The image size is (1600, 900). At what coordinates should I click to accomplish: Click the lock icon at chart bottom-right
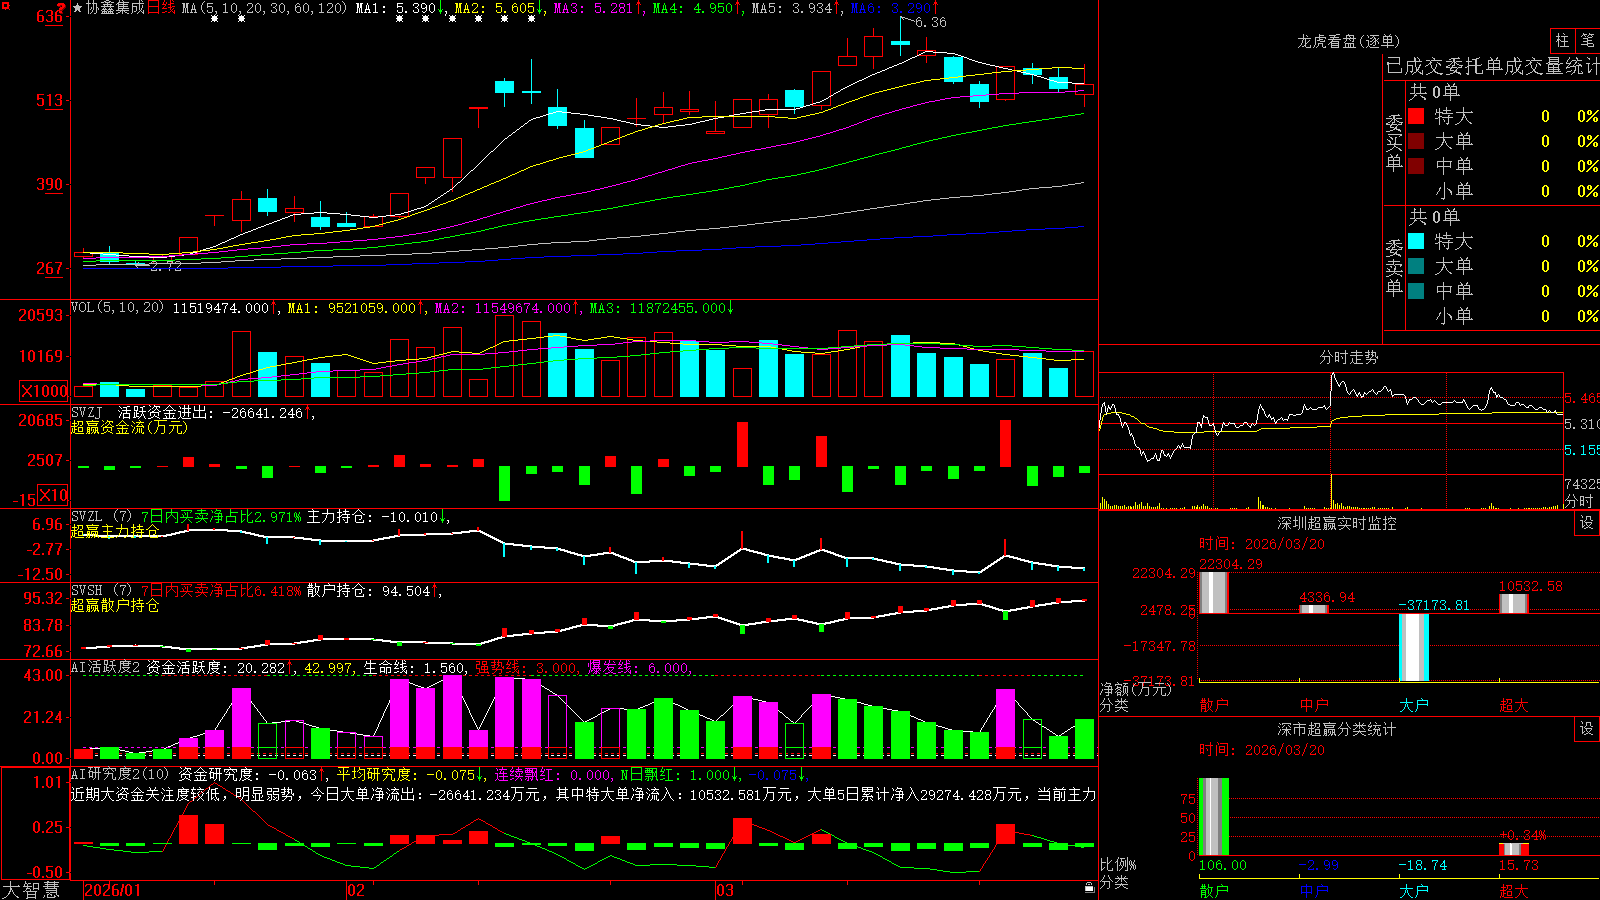(x=1090, y=888)
